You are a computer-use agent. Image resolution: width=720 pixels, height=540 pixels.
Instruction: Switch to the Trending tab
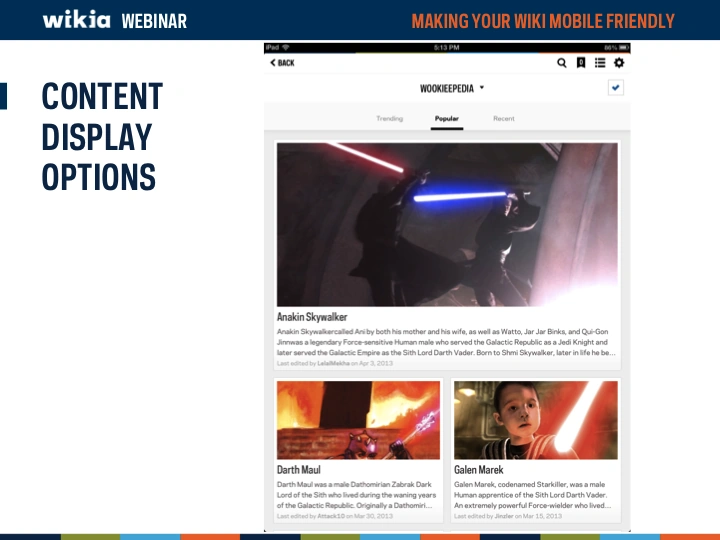tap(389, 119)
